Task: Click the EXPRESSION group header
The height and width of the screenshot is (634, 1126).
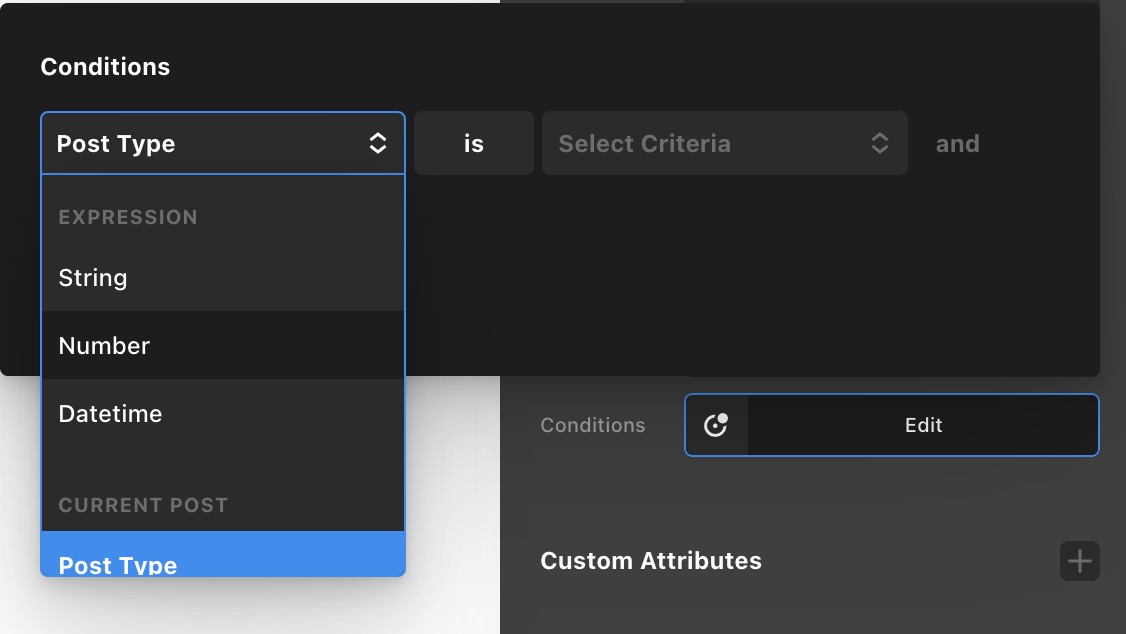Action: coord(128,218)
